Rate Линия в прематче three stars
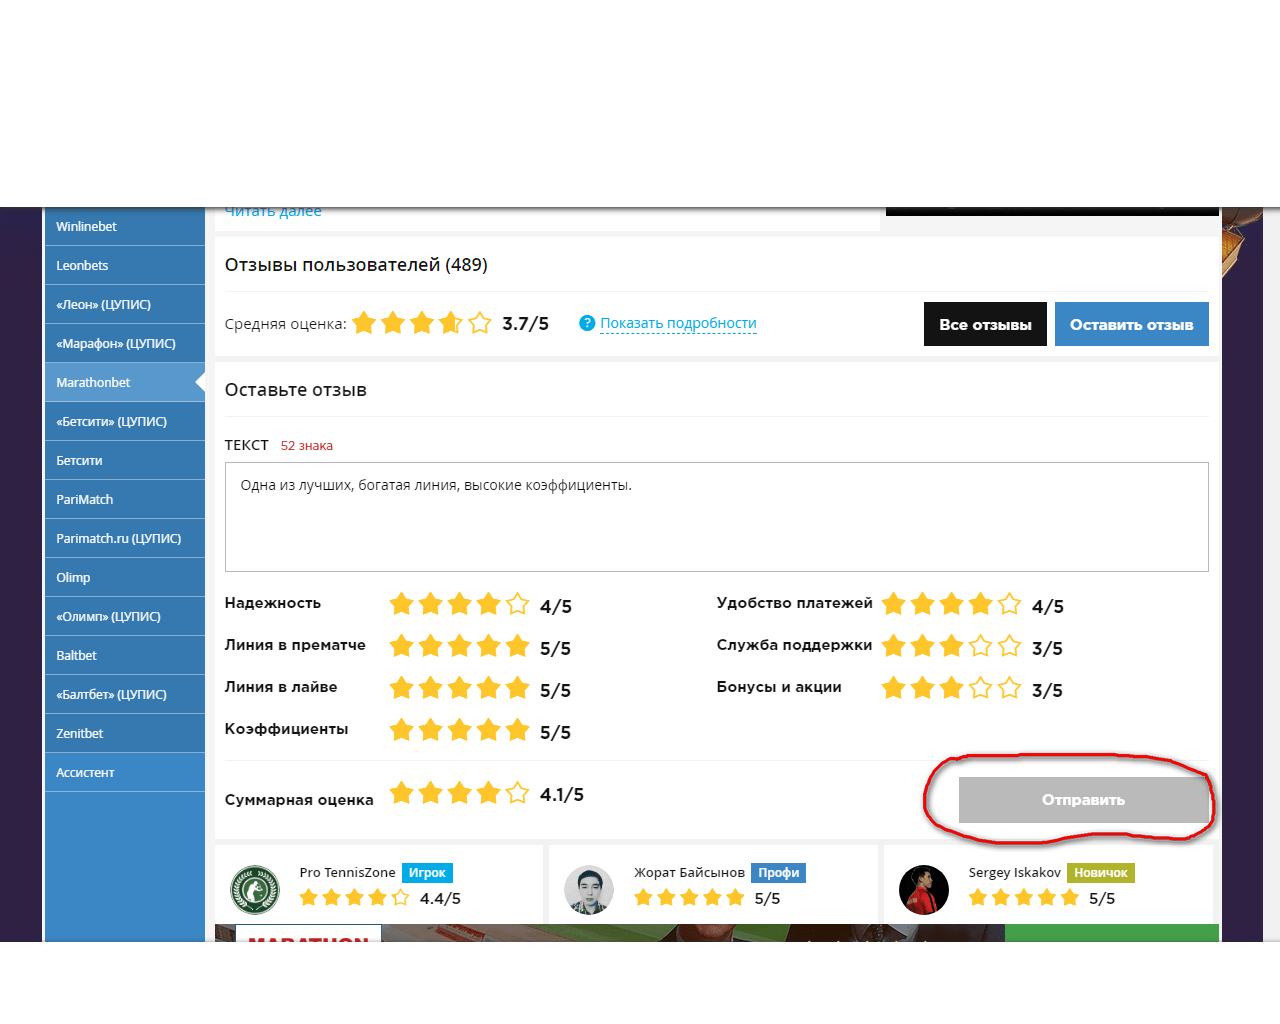Viewport: 1280px width, 1024px height. [x=460, y=646]
